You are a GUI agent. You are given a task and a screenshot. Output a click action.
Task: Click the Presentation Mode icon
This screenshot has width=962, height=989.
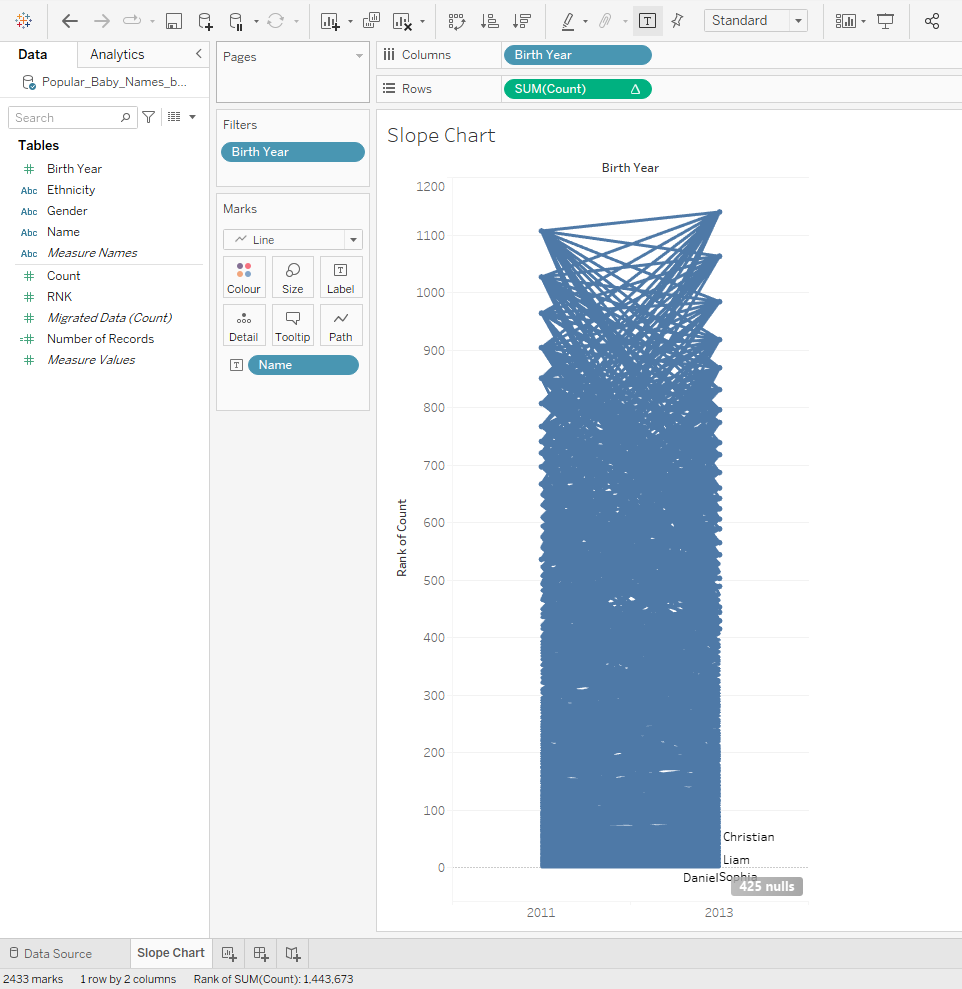pyautogui.click(x=885, y=21)
